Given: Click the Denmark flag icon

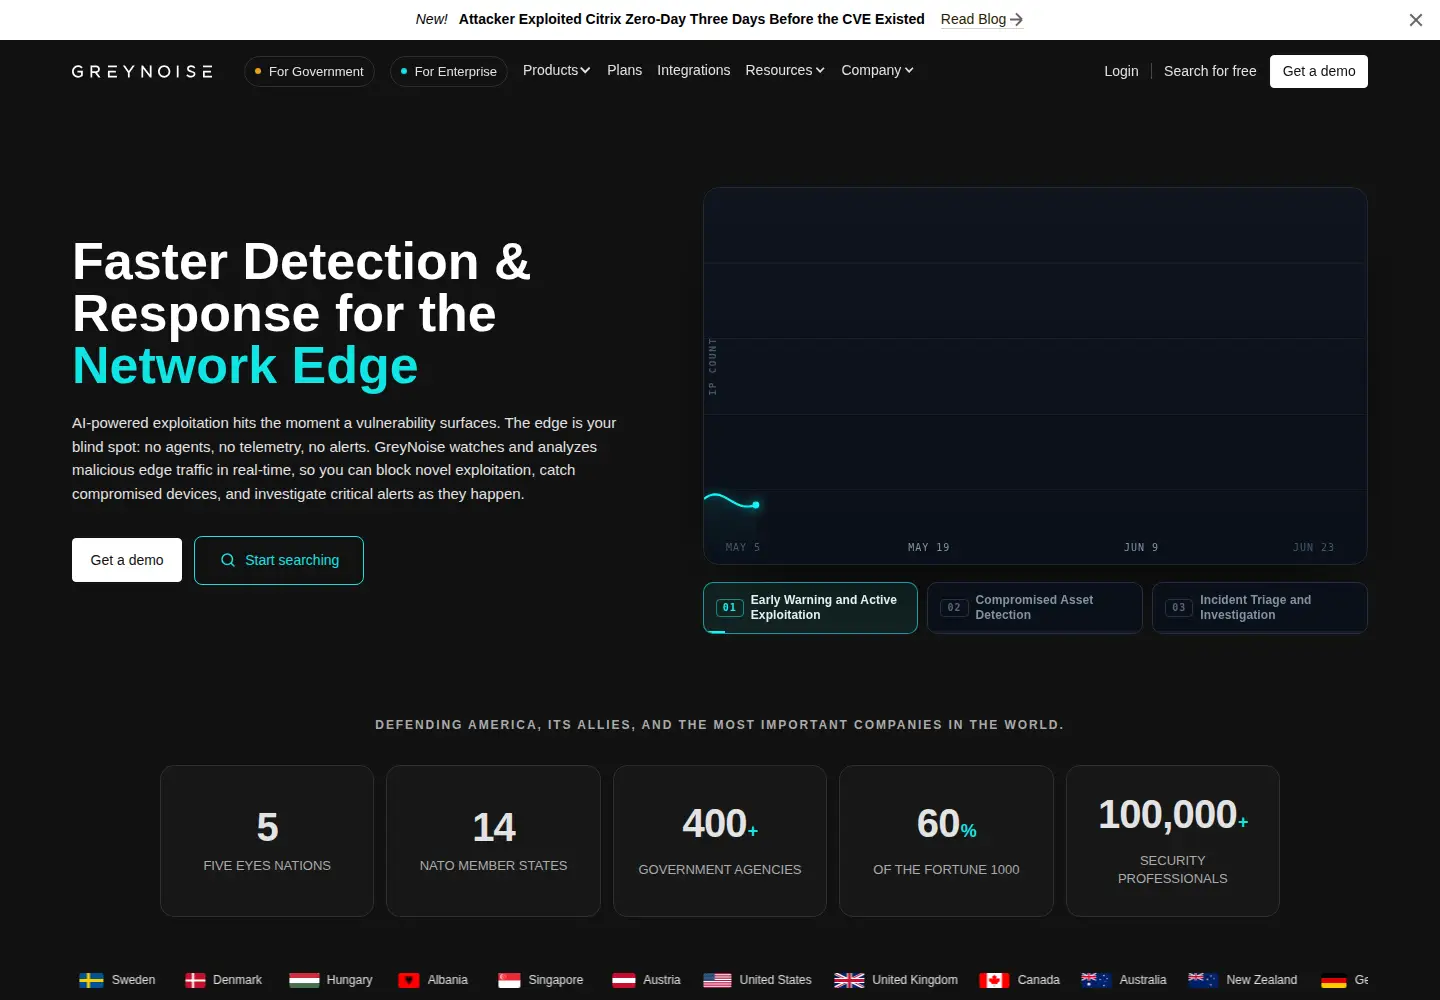Looking at the screenshot, I should click(195, 980).
